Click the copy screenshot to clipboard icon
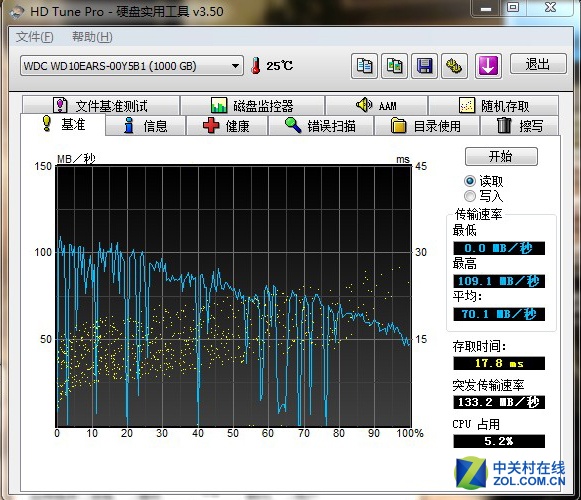Image resolution: width=581 pixels, height=500 pixels. tap(395, 66)
